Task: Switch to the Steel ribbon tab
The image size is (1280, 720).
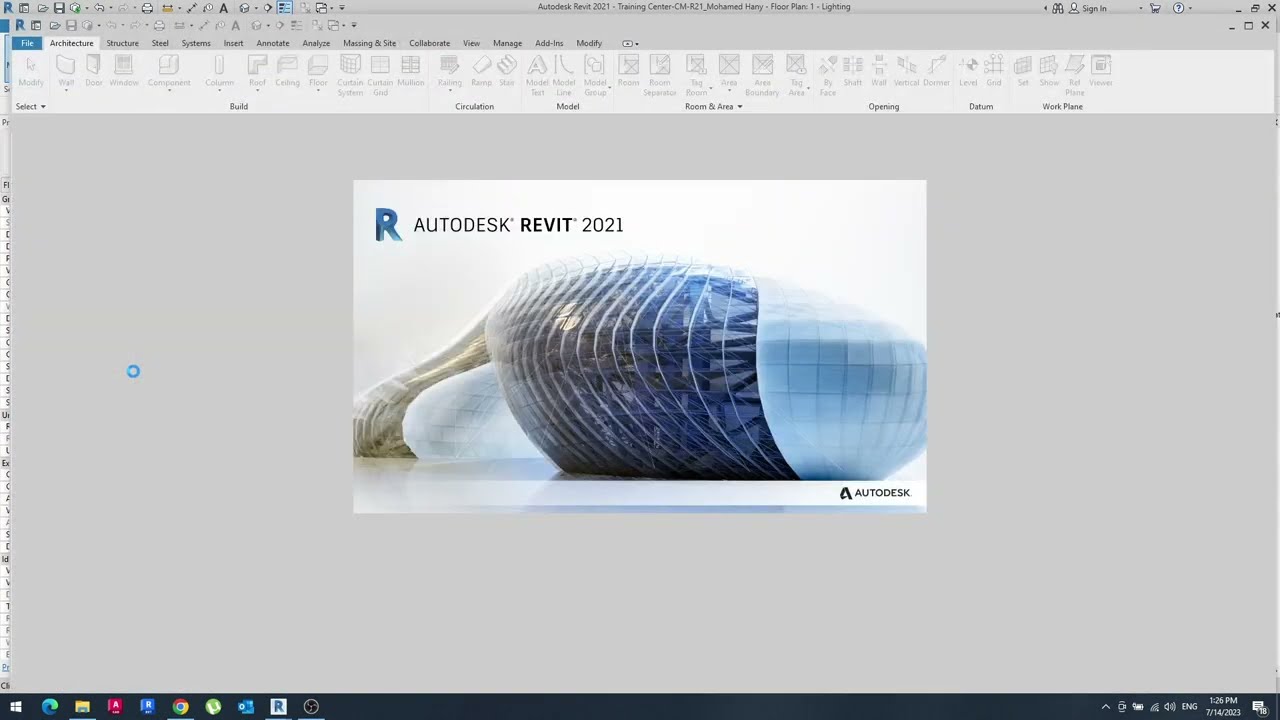Action: click(160, 43)
